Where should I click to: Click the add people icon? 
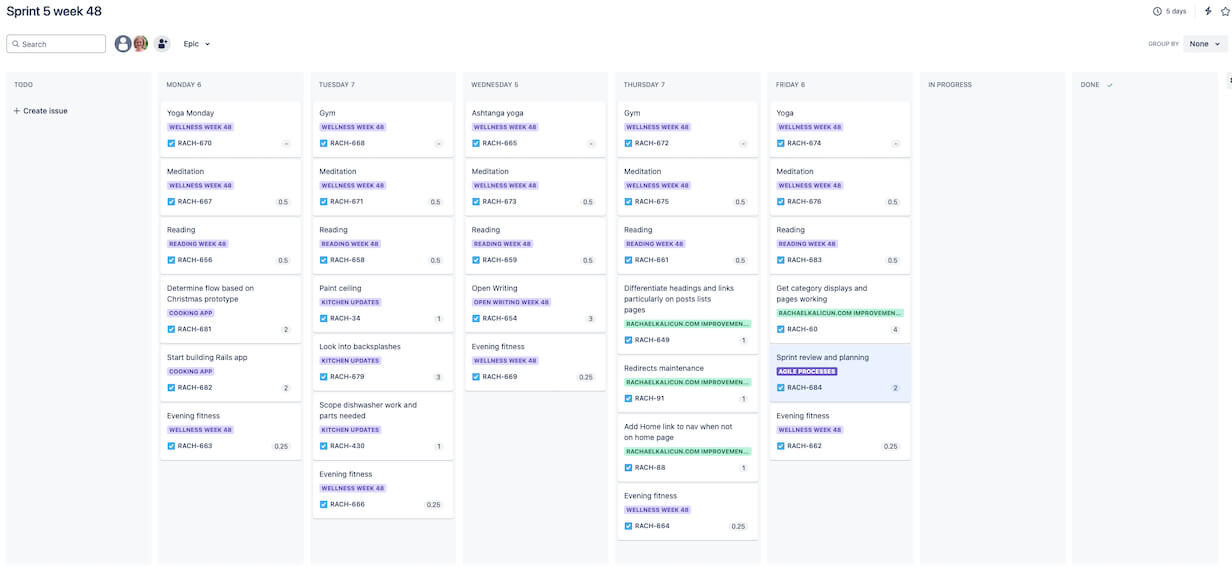162,44
